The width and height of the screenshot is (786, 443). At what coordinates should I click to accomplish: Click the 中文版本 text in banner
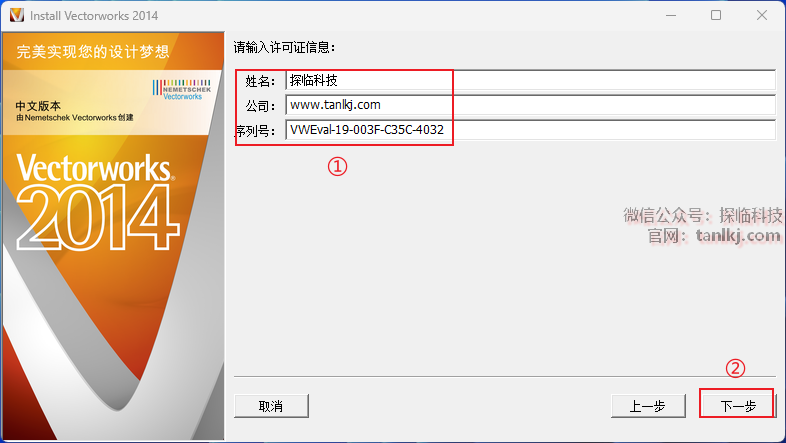click(x=38, y=106)
